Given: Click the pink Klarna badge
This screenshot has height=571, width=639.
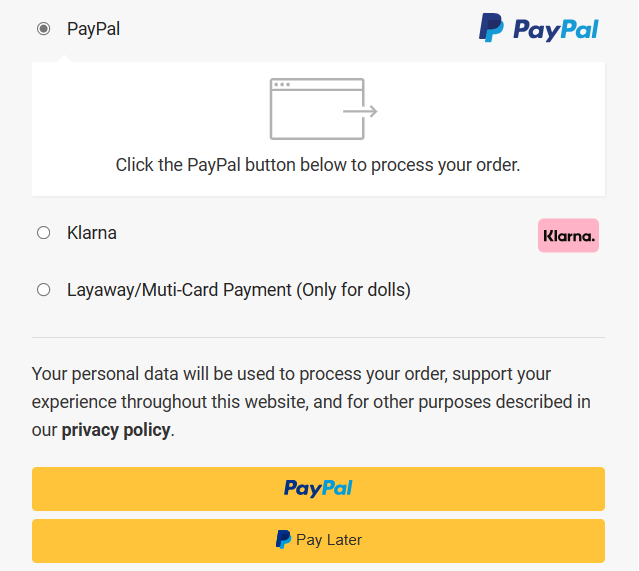Looking at the screenshot, I should pos(568,236).
